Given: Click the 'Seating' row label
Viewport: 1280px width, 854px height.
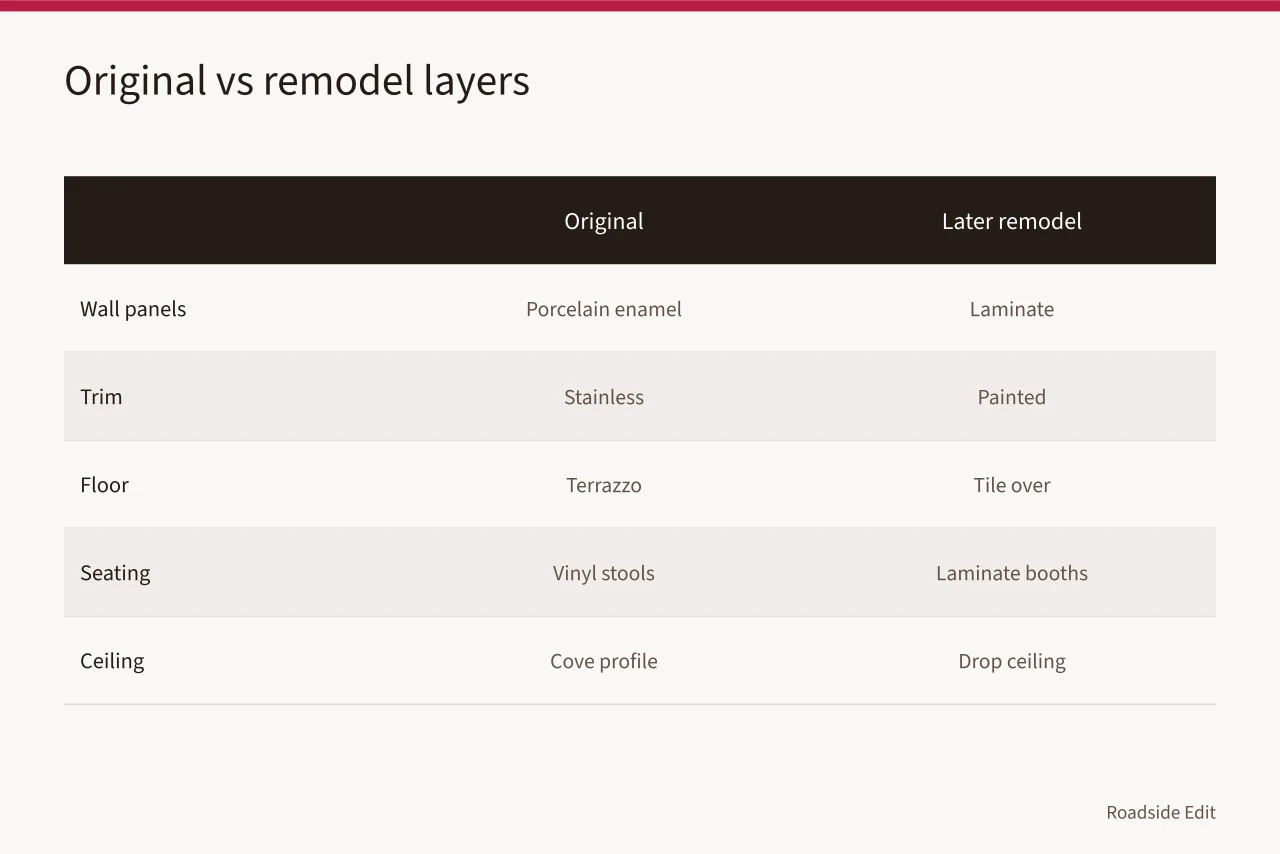Looking at the screenshot, I should 115,573.
